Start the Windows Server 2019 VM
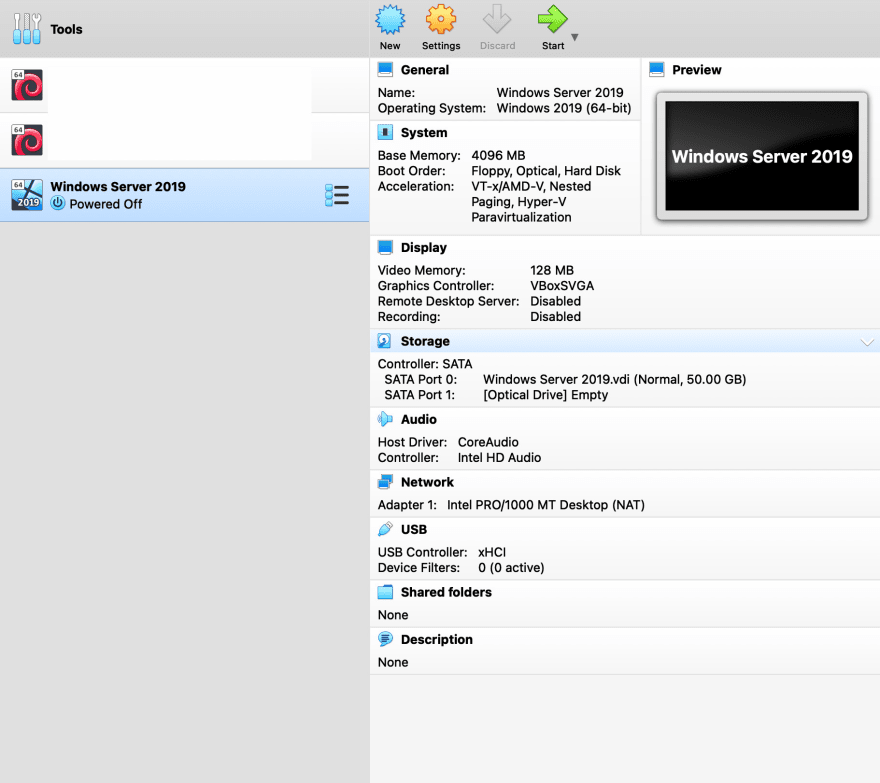The width and height of the screenshot is (880, 783). tap(553, 27)
